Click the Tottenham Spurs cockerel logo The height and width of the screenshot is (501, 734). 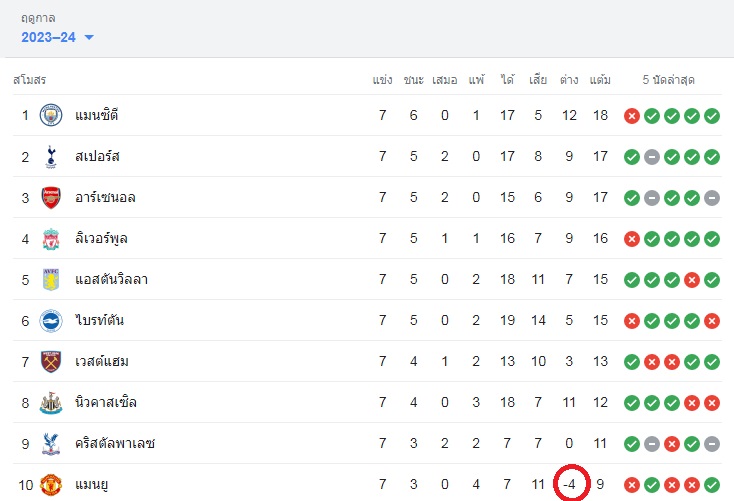(51, 156)
